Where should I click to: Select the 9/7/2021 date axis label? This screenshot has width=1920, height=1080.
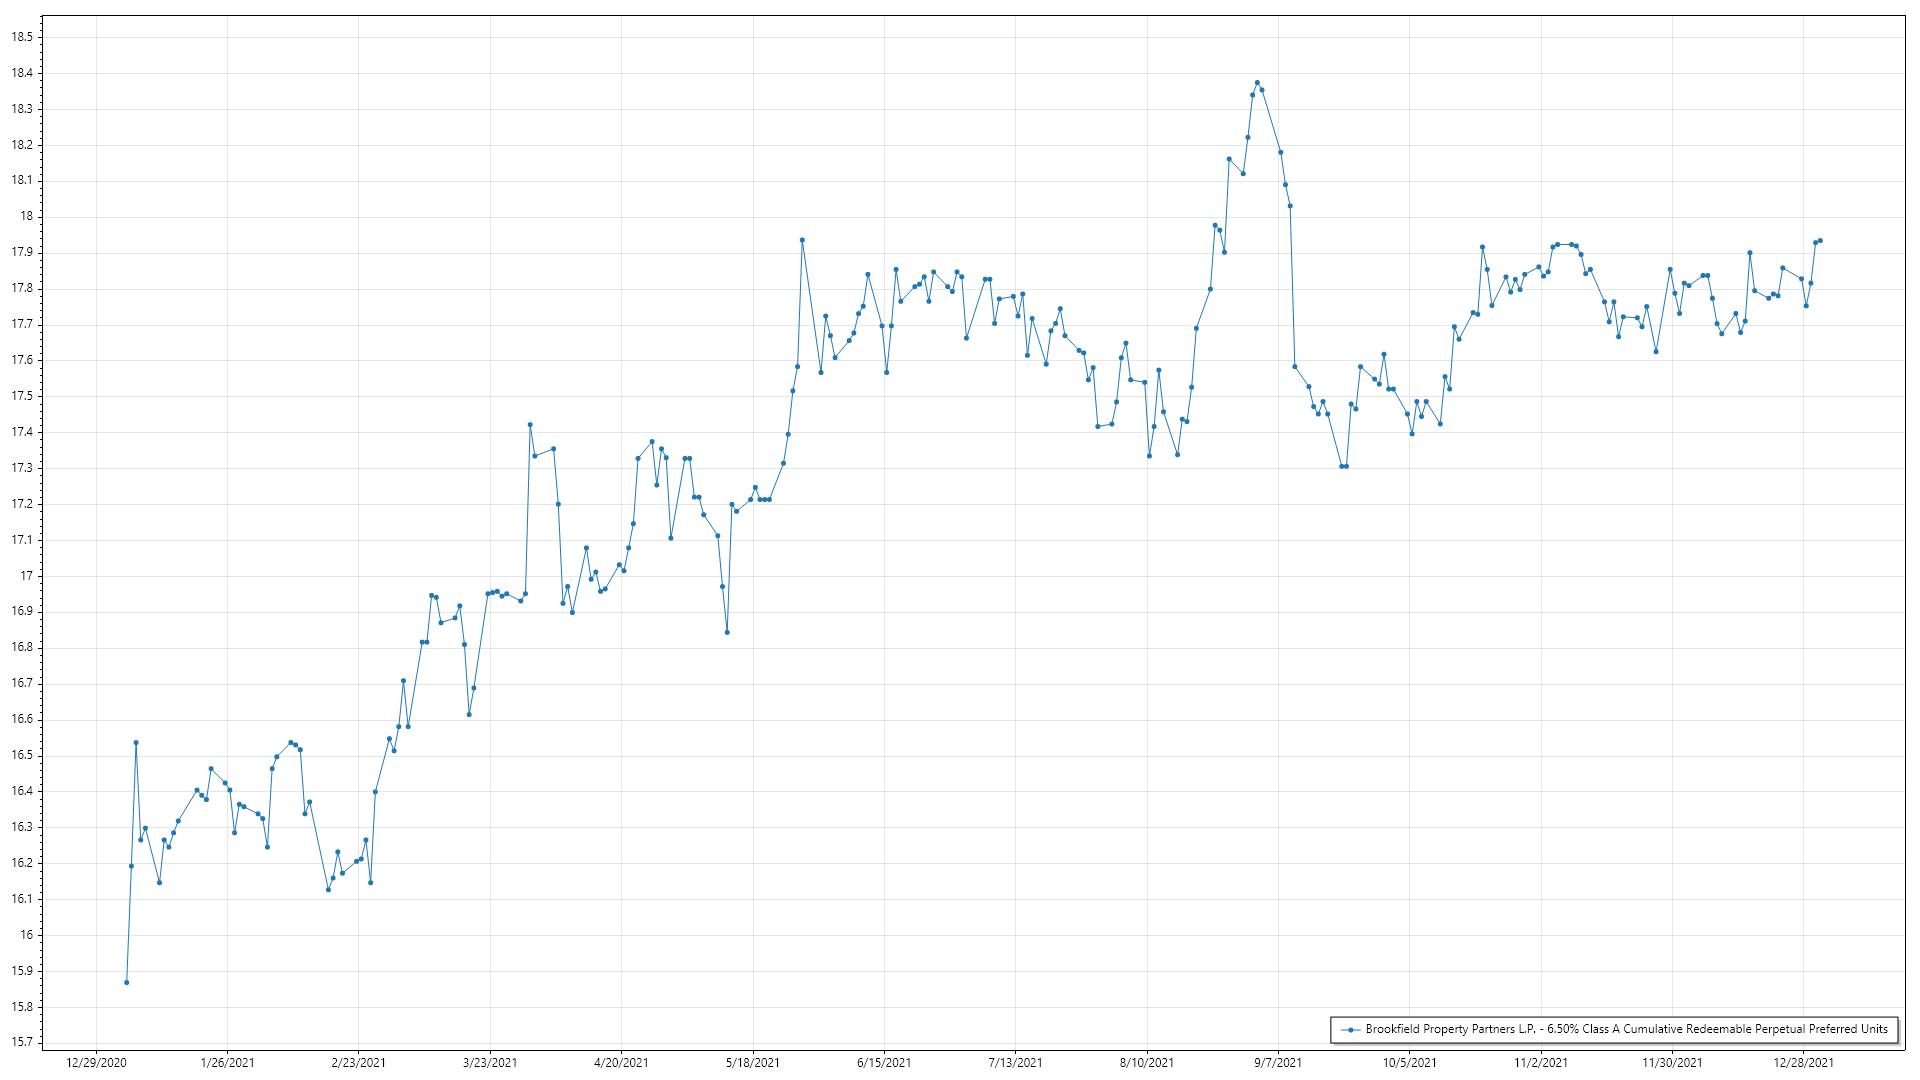click(x=1278, y=1063)
